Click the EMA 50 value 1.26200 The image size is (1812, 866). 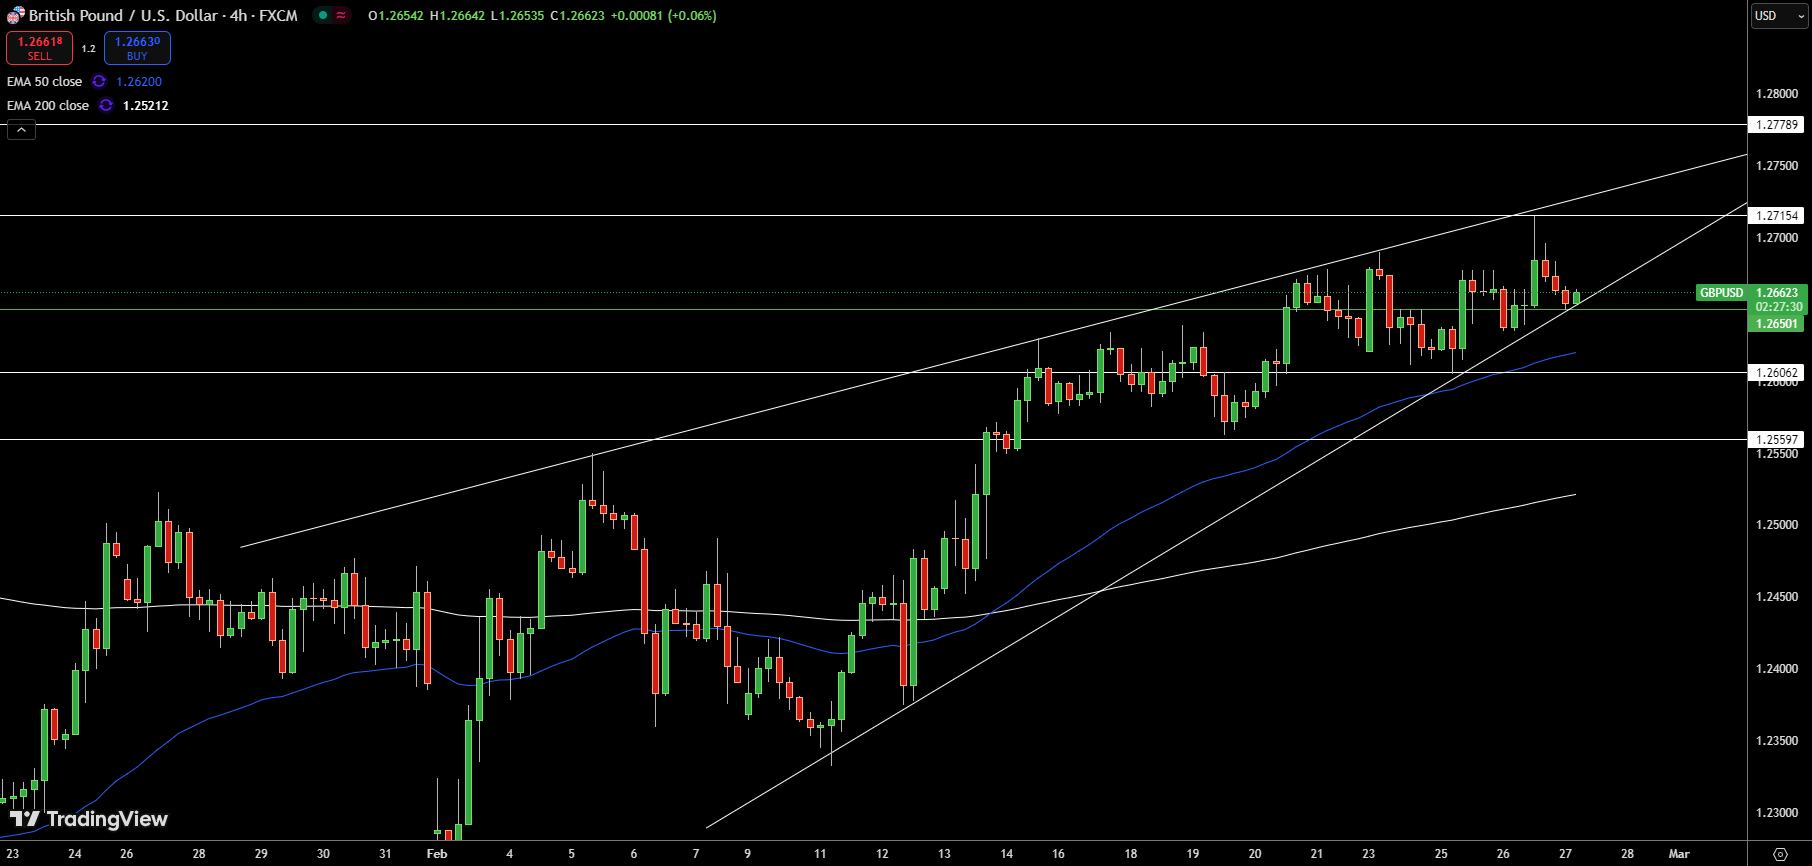(x=139, y=81)
